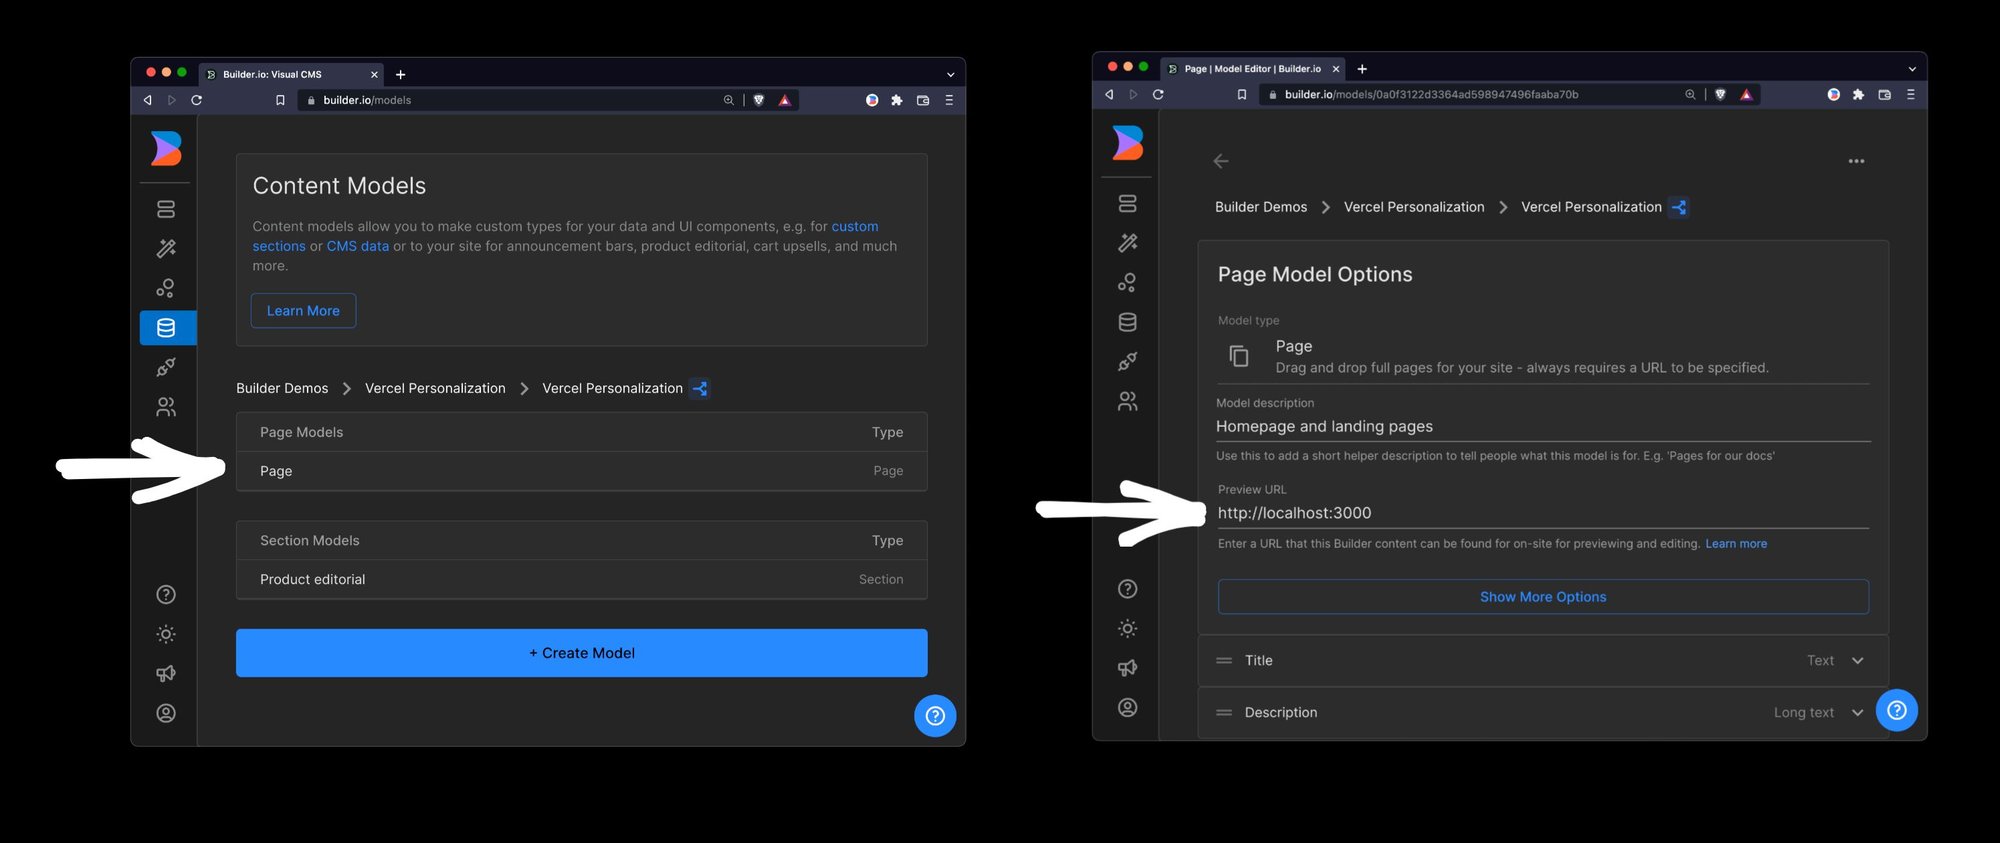2000x843 pixels.
Task: Click Learn More button in Content Models
Action: point(303,311)
